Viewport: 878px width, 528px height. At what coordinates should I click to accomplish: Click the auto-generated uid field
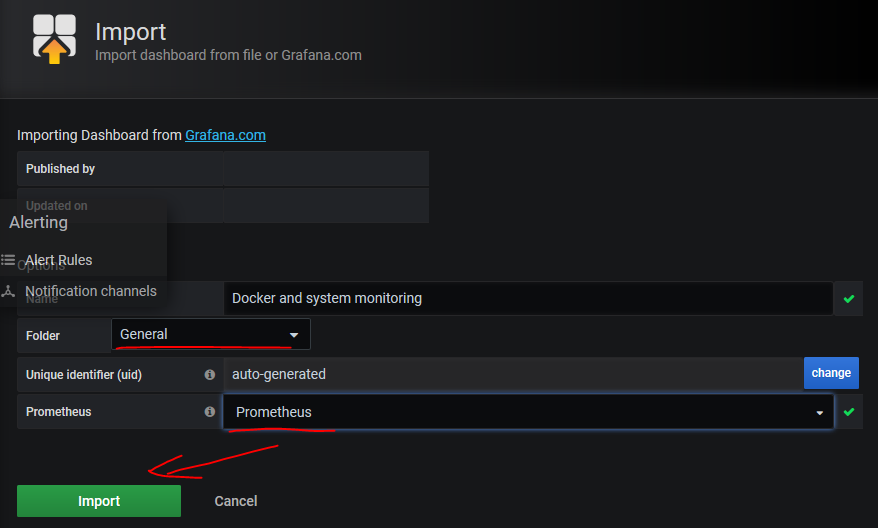point(513,374)
